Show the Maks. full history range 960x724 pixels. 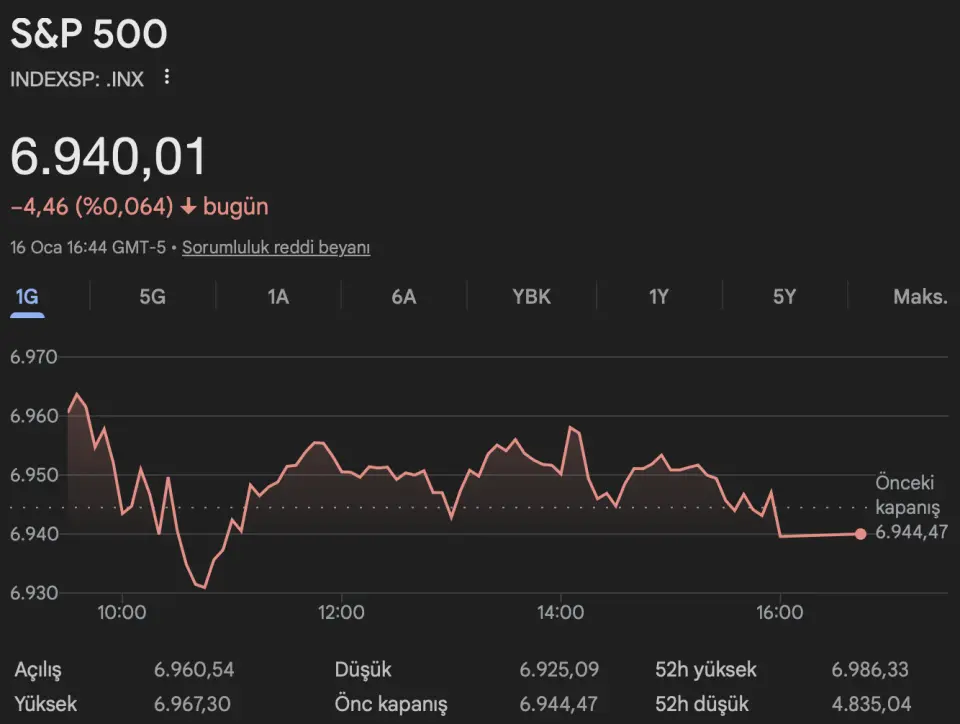coord(919,297)
